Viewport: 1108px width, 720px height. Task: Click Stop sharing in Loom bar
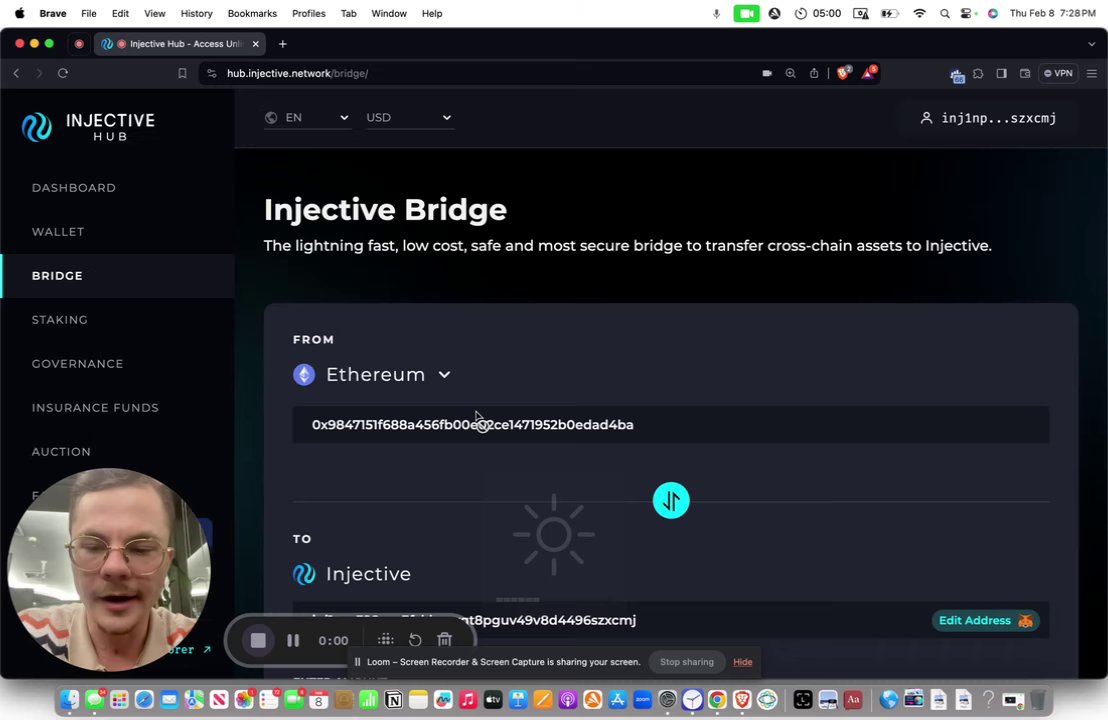point(687,662)
